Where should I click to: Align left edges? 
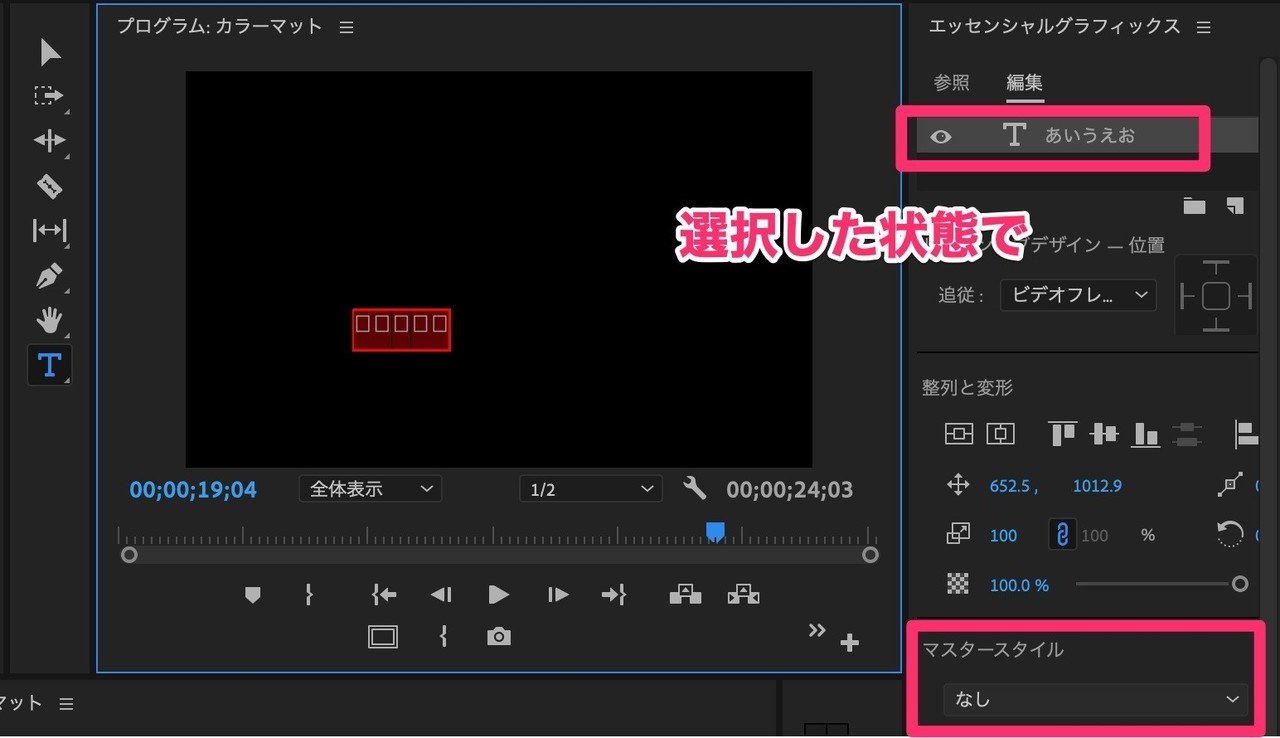1246,434
